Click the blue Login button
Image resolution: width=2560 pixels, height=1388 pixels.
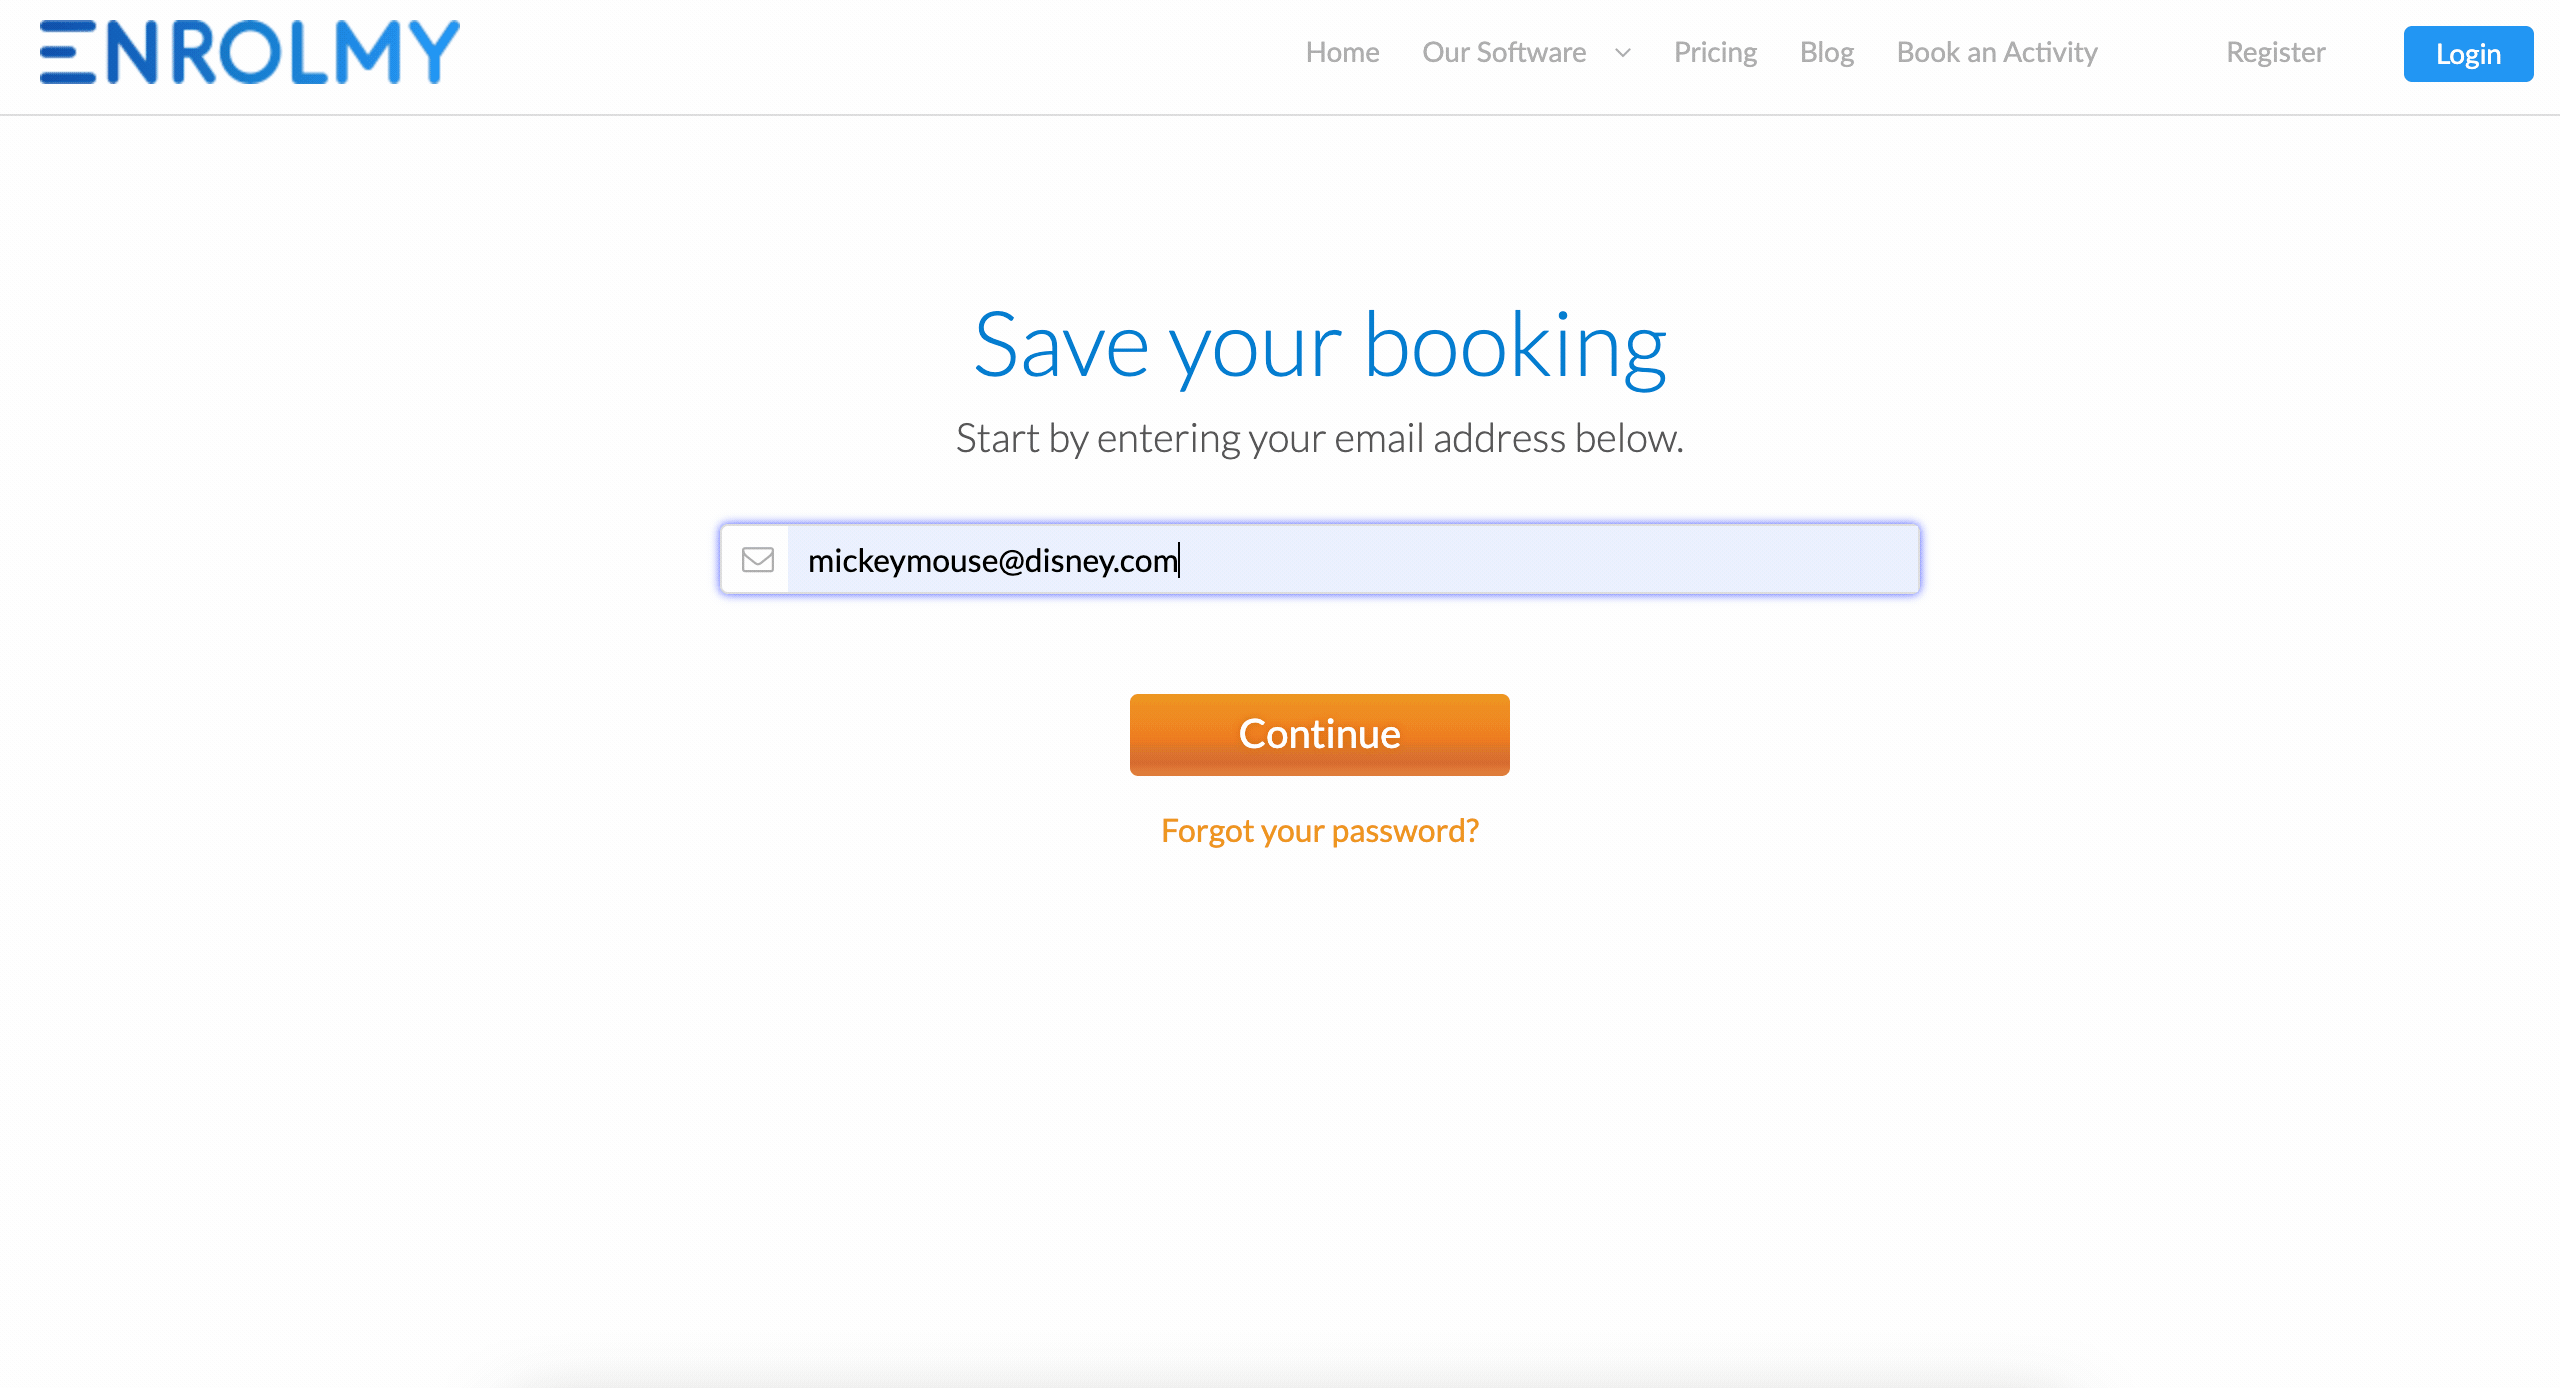coord(2468,54)
